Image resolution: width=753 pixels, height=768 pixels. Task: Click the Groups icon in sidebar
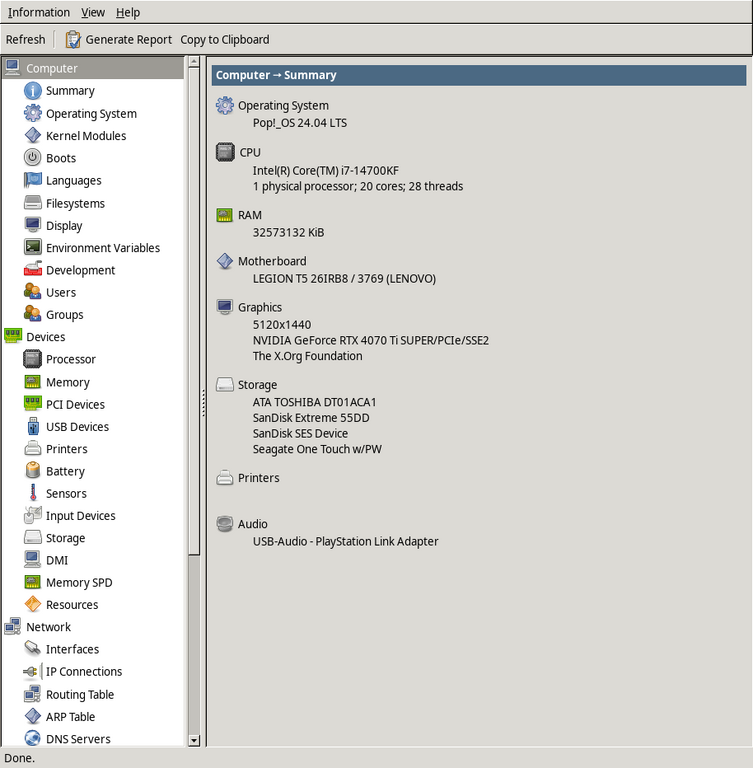tap(32, 314)
